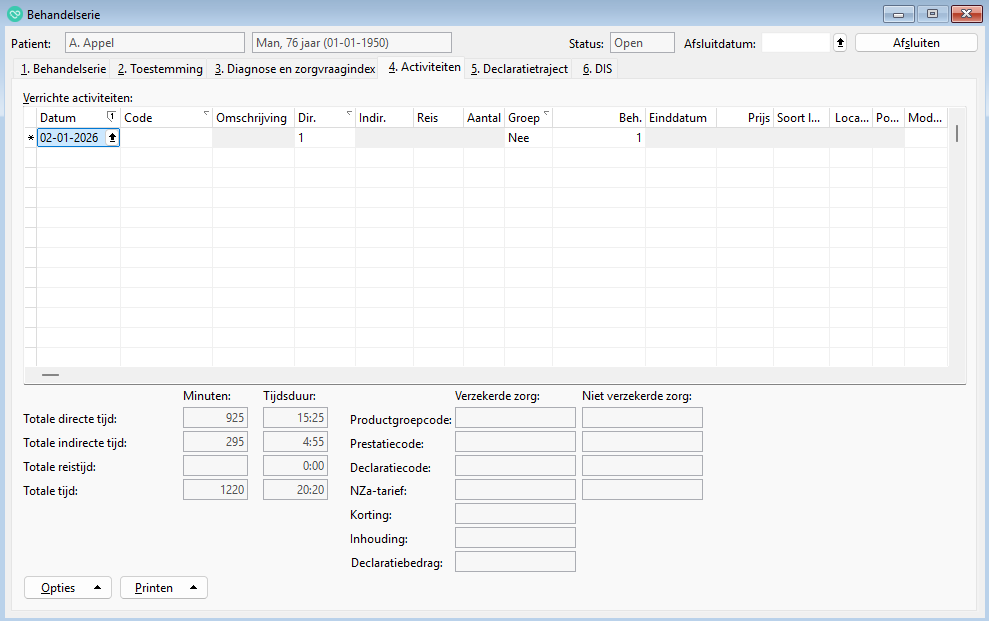Click the Groep cell showing Nee
The height and width of the screenshot is (621, 989).
529,137
